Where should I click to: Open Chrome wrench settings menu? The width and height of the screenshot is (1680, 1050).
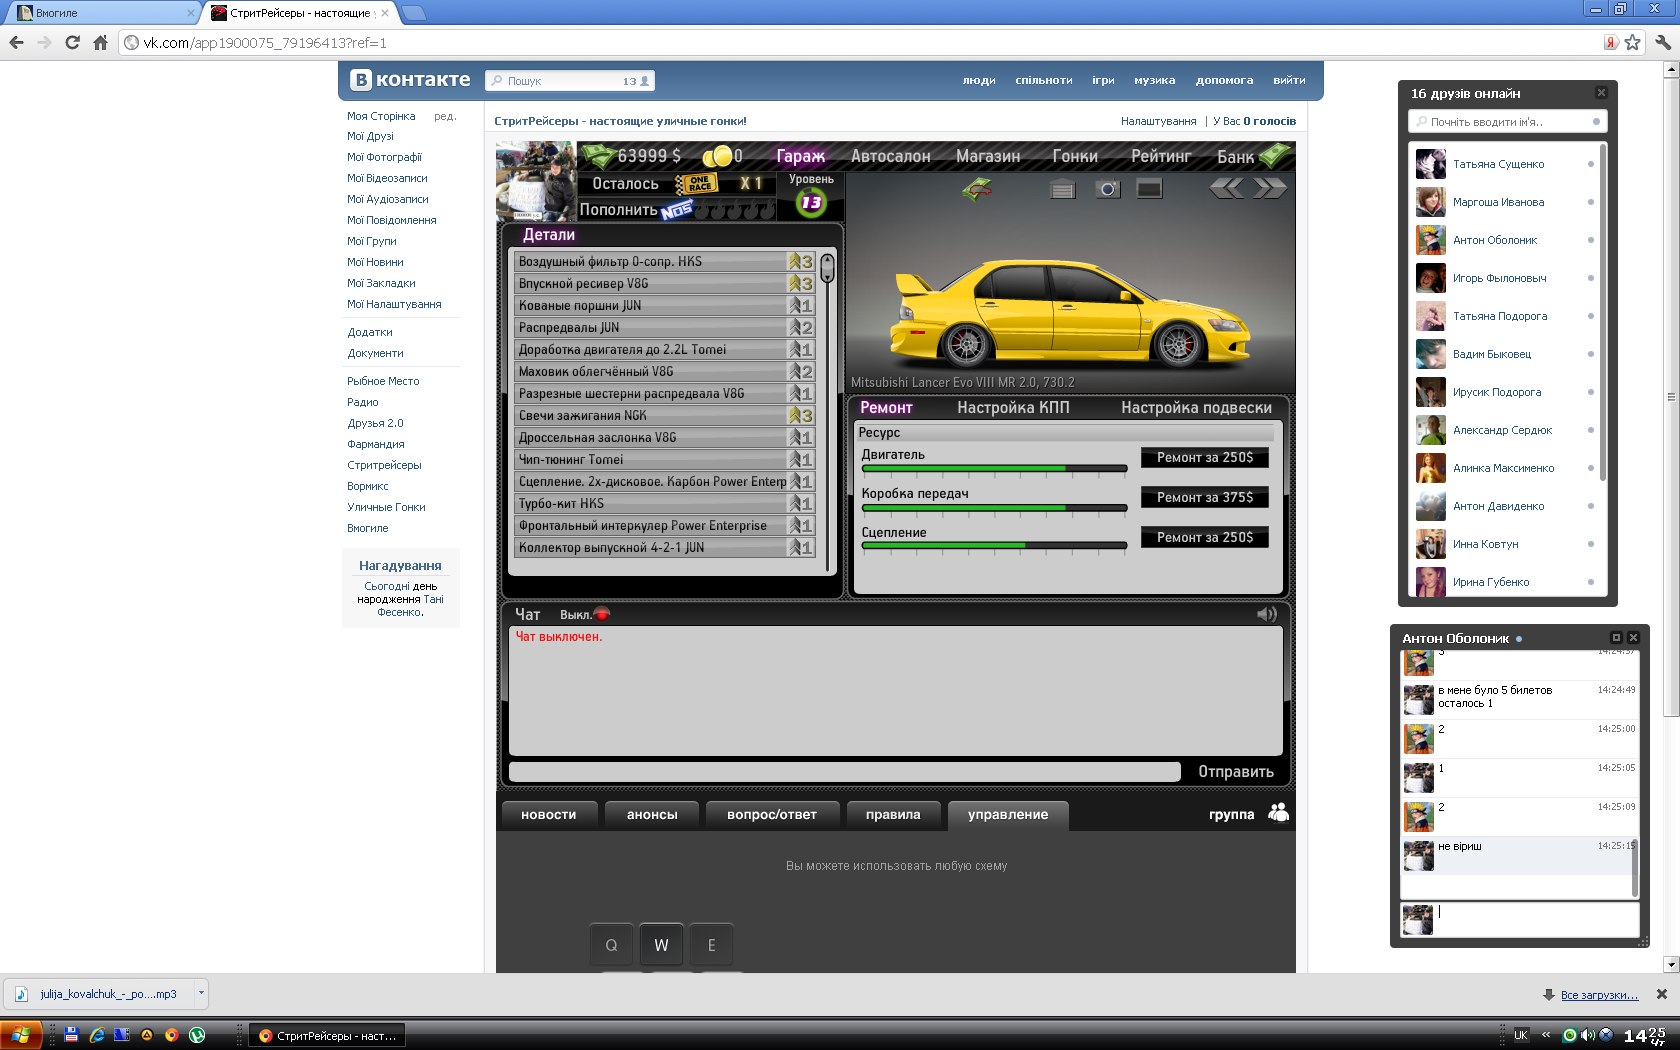1663,42
